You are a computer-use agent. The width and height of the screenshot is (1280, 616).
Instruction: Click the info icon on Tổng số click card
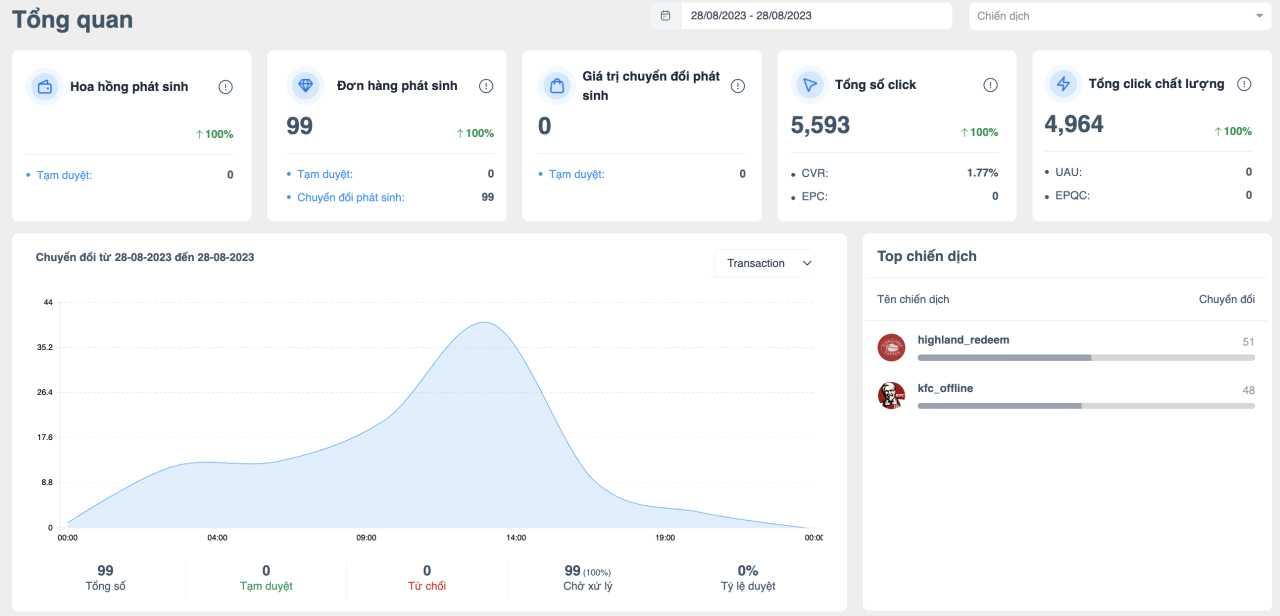990,85
